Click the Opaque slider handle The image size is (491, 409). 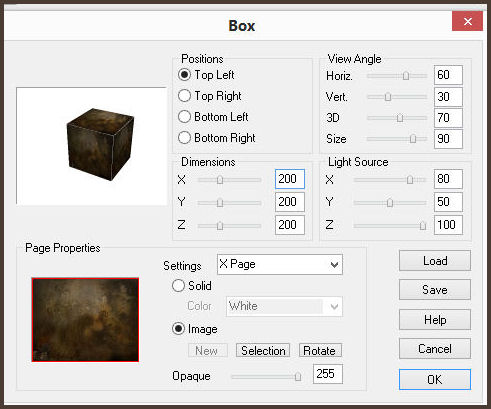point(298,376)
